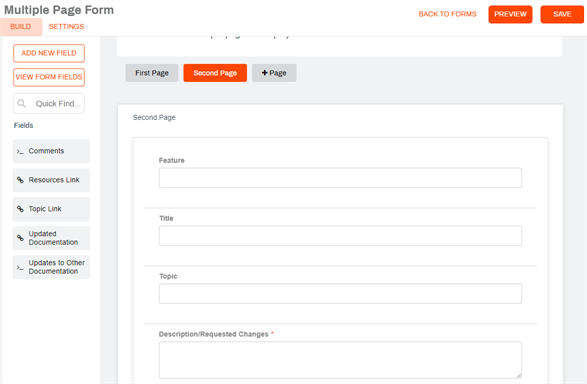This screenshot has height=384, width=587.
Task: Select the Resources Link field item
Action: pos(51,180)
